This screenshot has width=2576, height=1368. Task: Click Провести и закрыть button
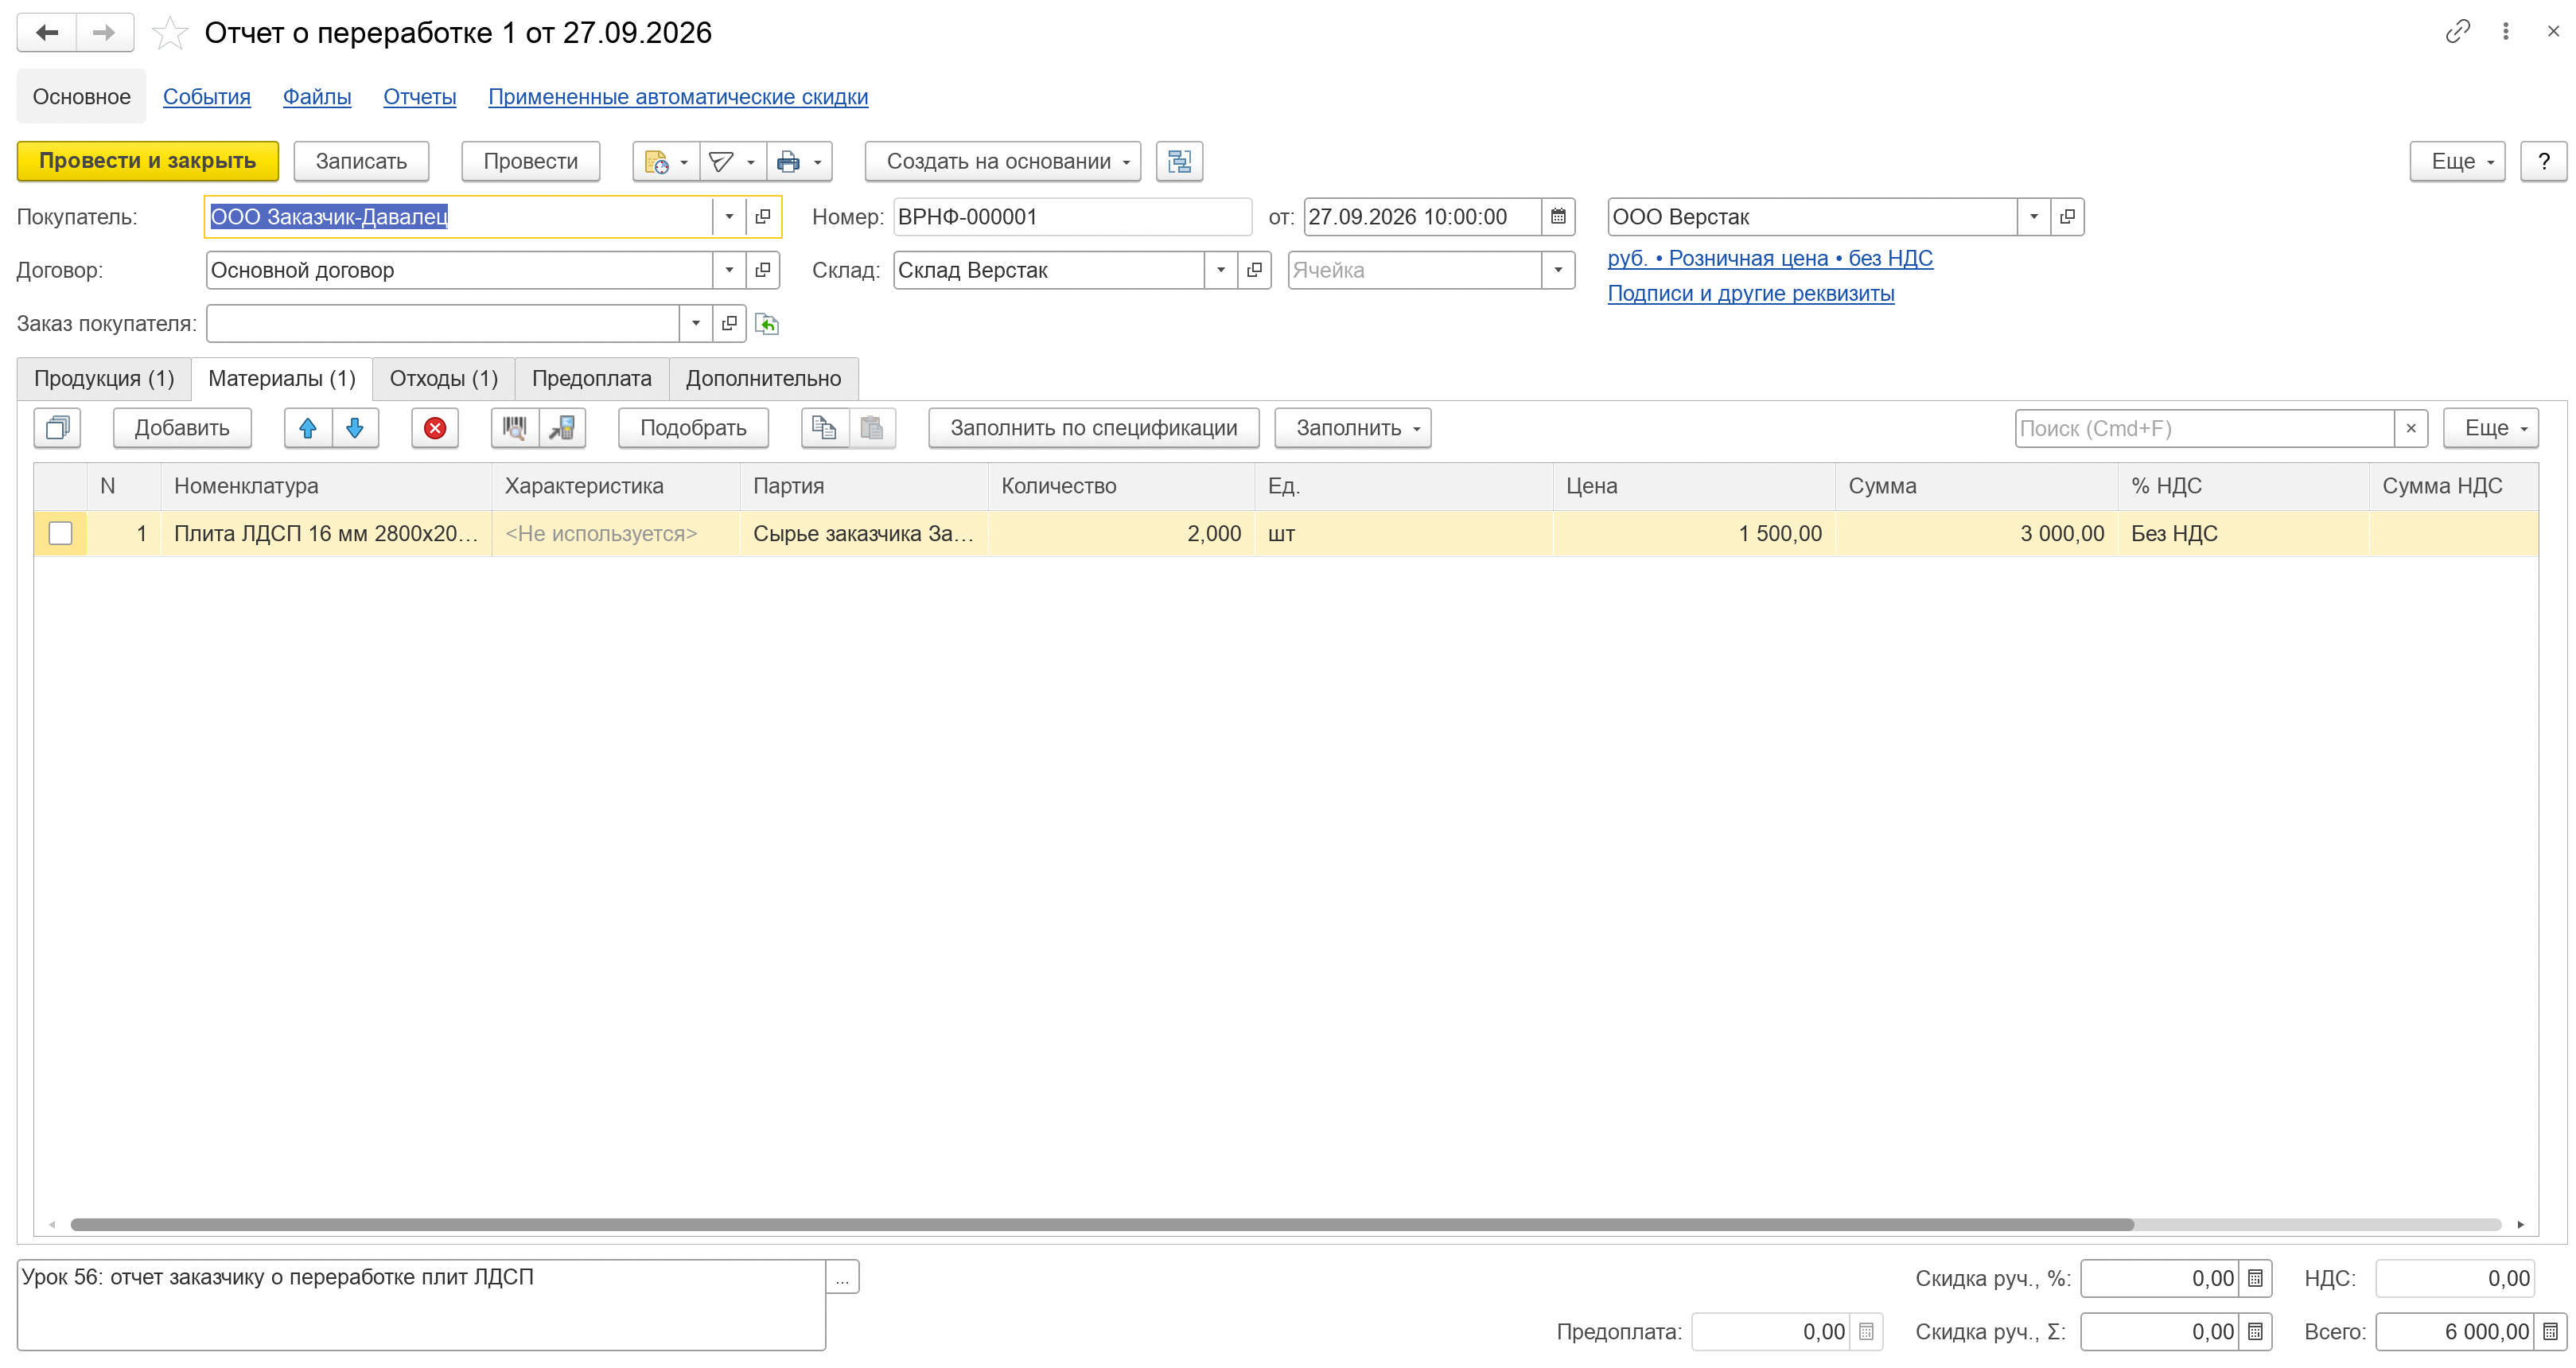tap(148, 161)
